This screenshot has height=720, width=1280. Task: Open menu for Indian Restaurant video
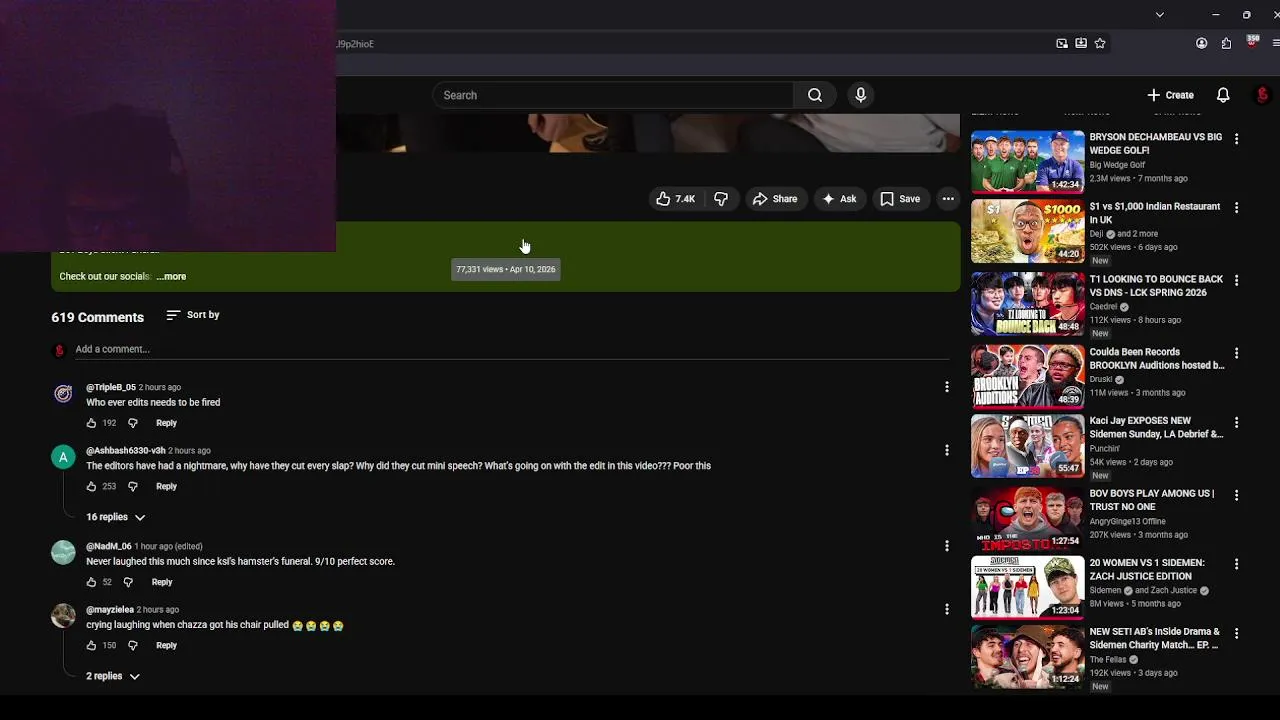tap(1236, 208)
